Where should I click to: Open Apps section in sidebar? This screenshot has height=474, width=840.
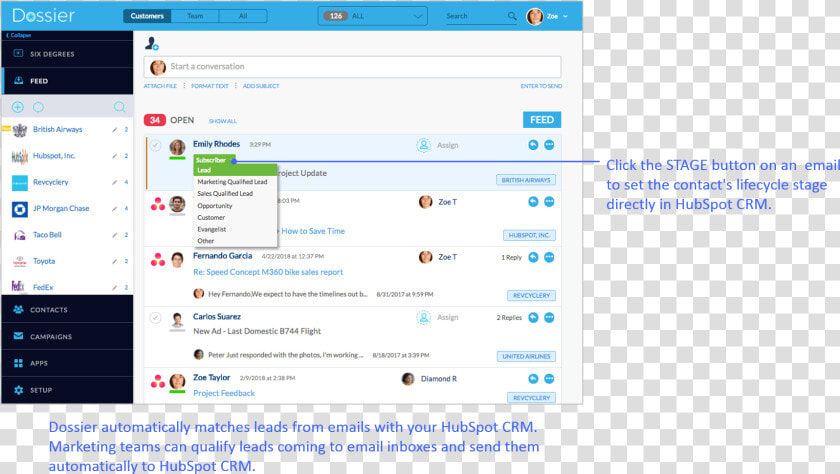[x=68, y=363]
